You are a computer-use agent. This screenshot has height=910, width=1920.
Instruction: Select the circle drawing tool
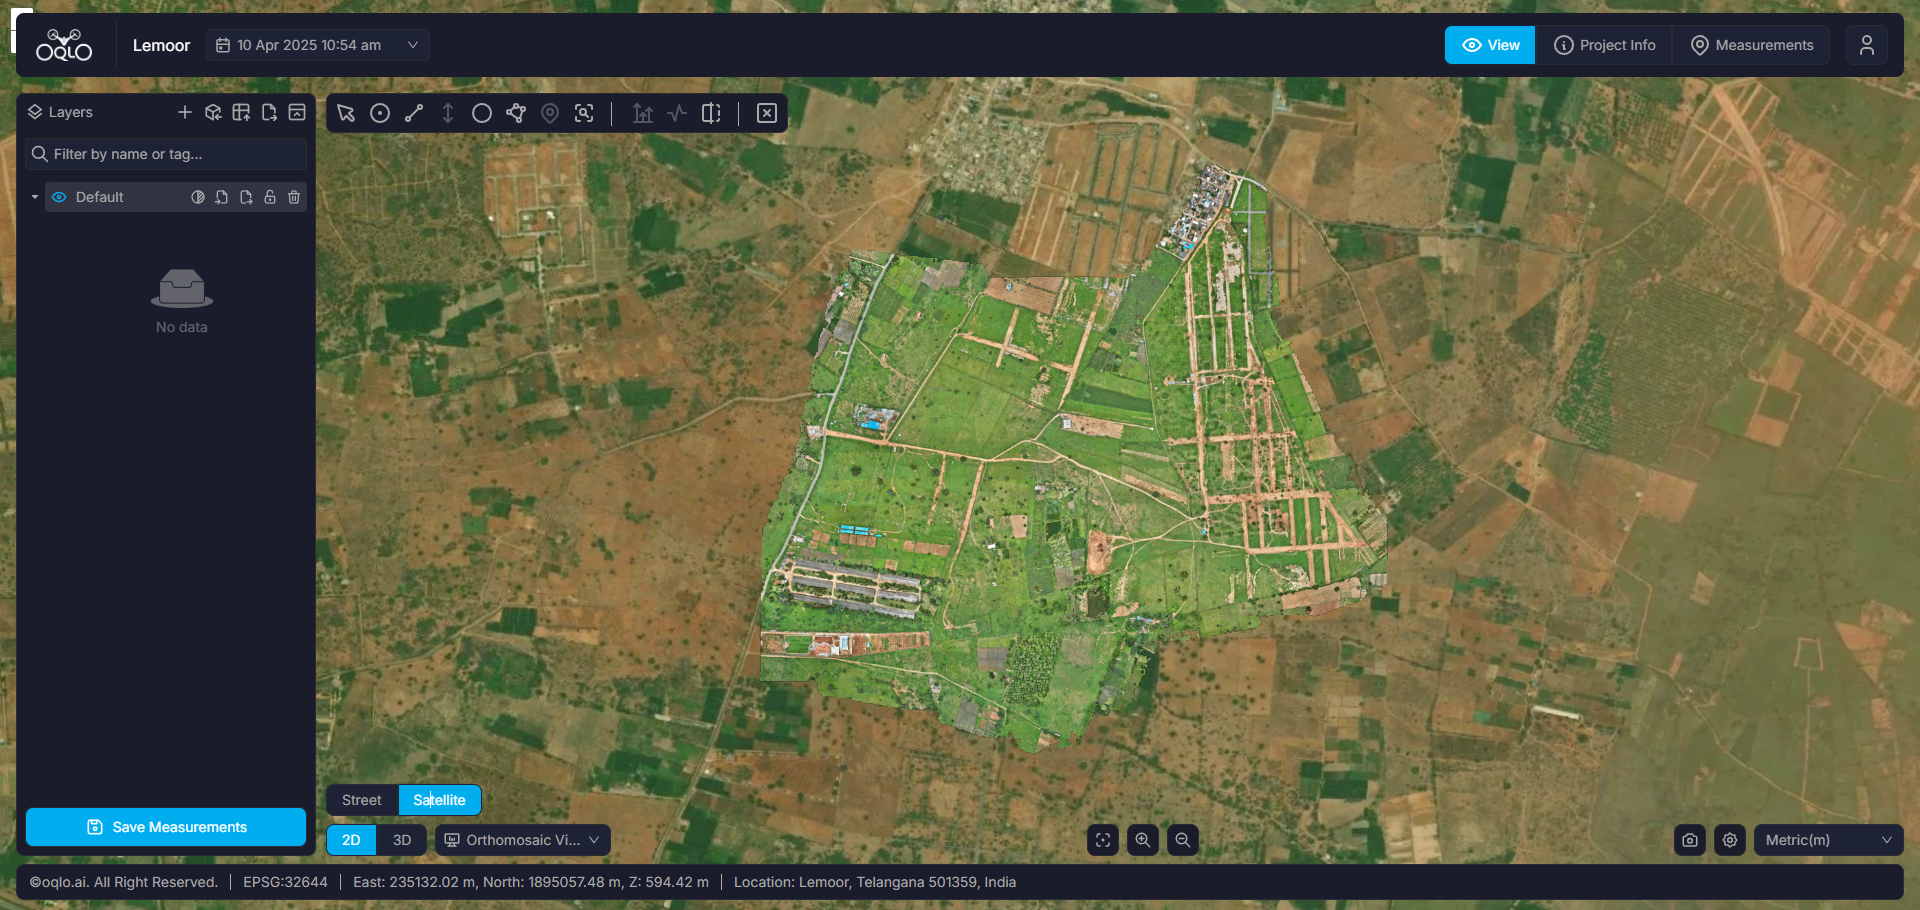pyautogui.click(x=482, y=113)
